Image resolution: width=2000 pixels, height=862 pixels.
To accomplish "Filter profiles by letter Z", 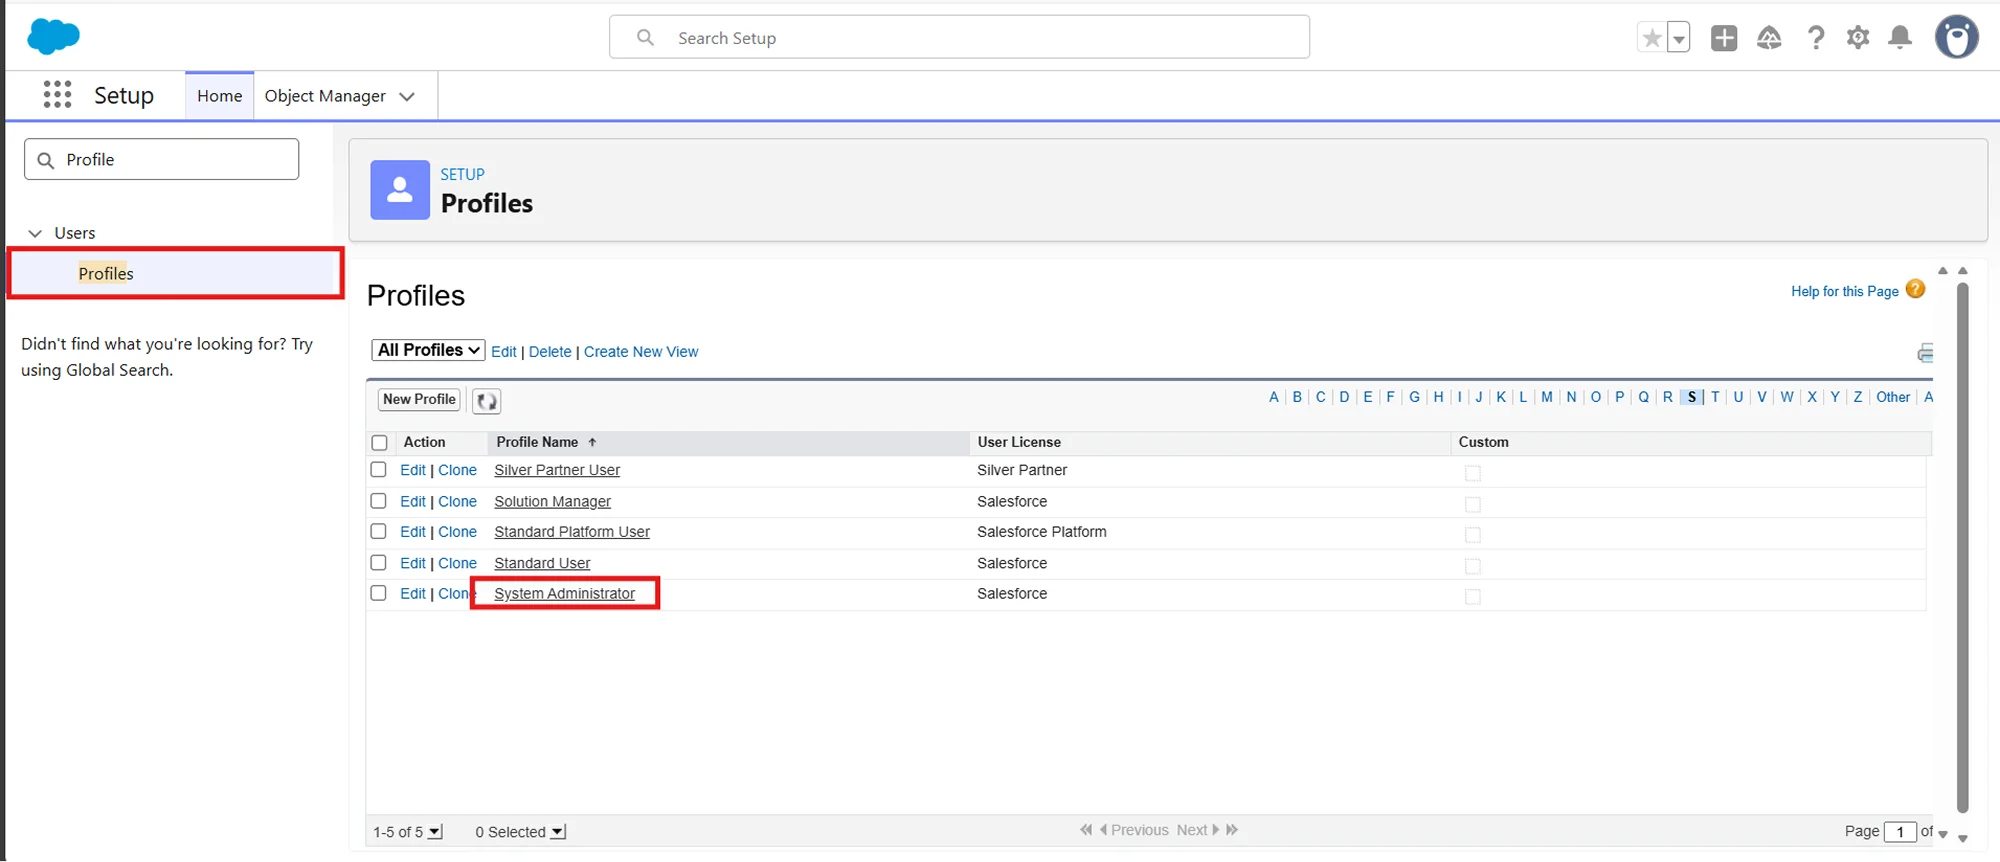I will 1858,397.
